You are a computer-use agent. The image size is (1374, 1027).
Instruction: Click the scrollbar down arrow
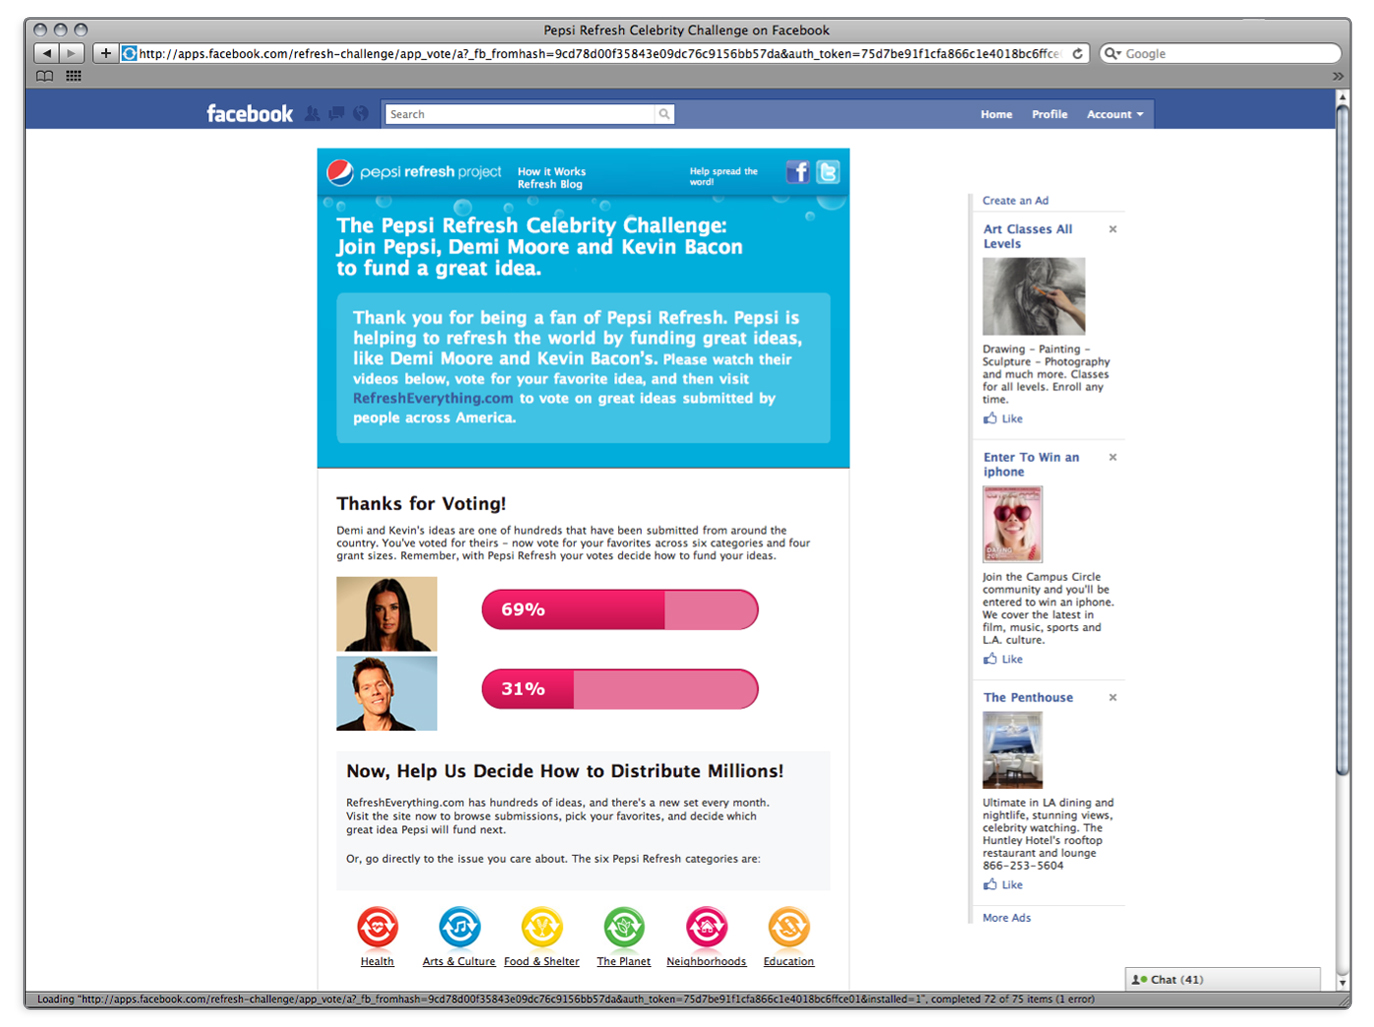(1343, 983)
